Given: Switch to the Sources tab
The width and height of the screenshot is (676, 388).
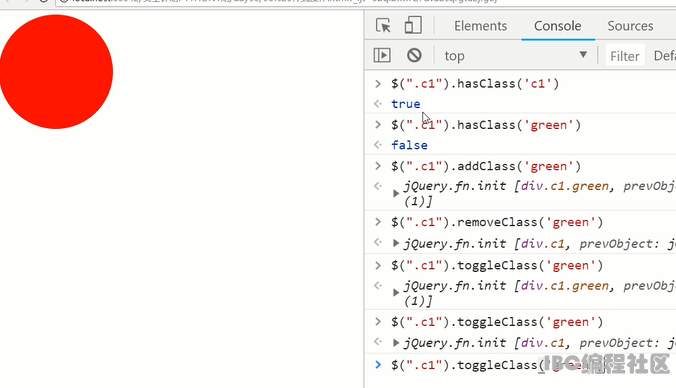Looking at the screenshot, I should coord(630,26).
